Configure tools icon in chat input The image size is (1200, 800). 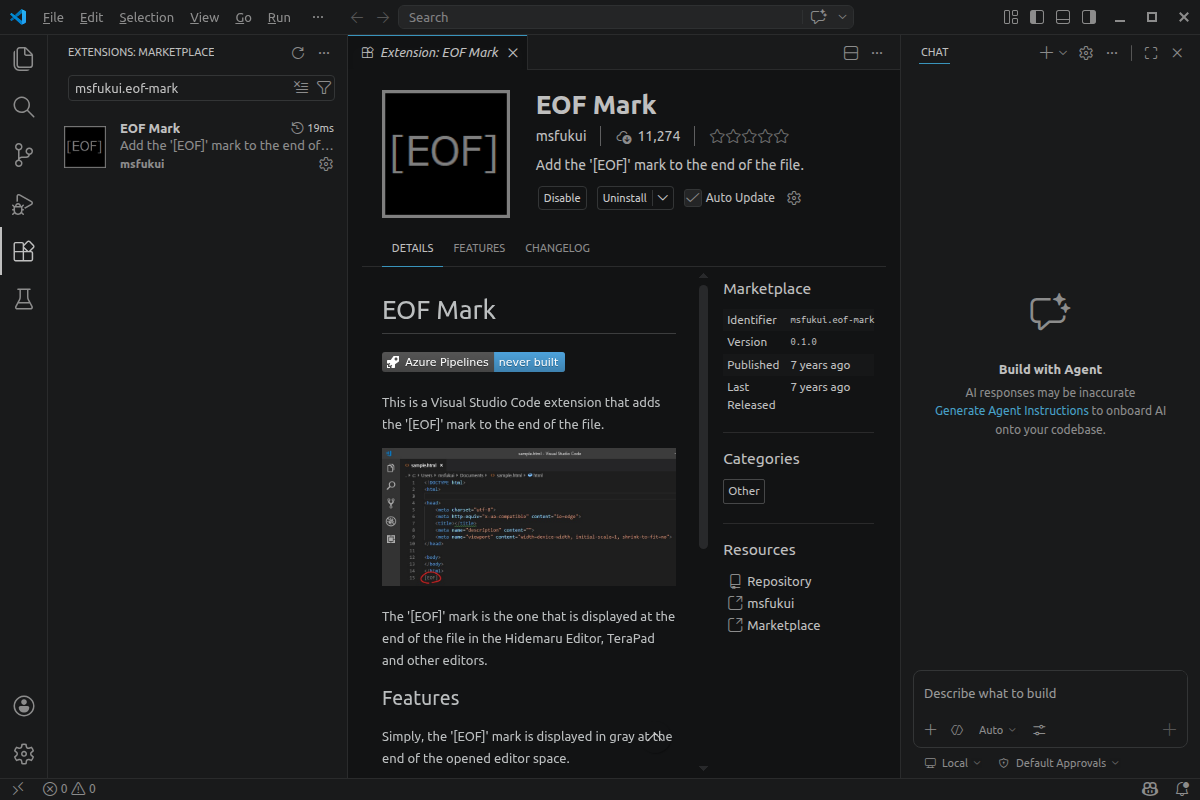coord(1040,730)
